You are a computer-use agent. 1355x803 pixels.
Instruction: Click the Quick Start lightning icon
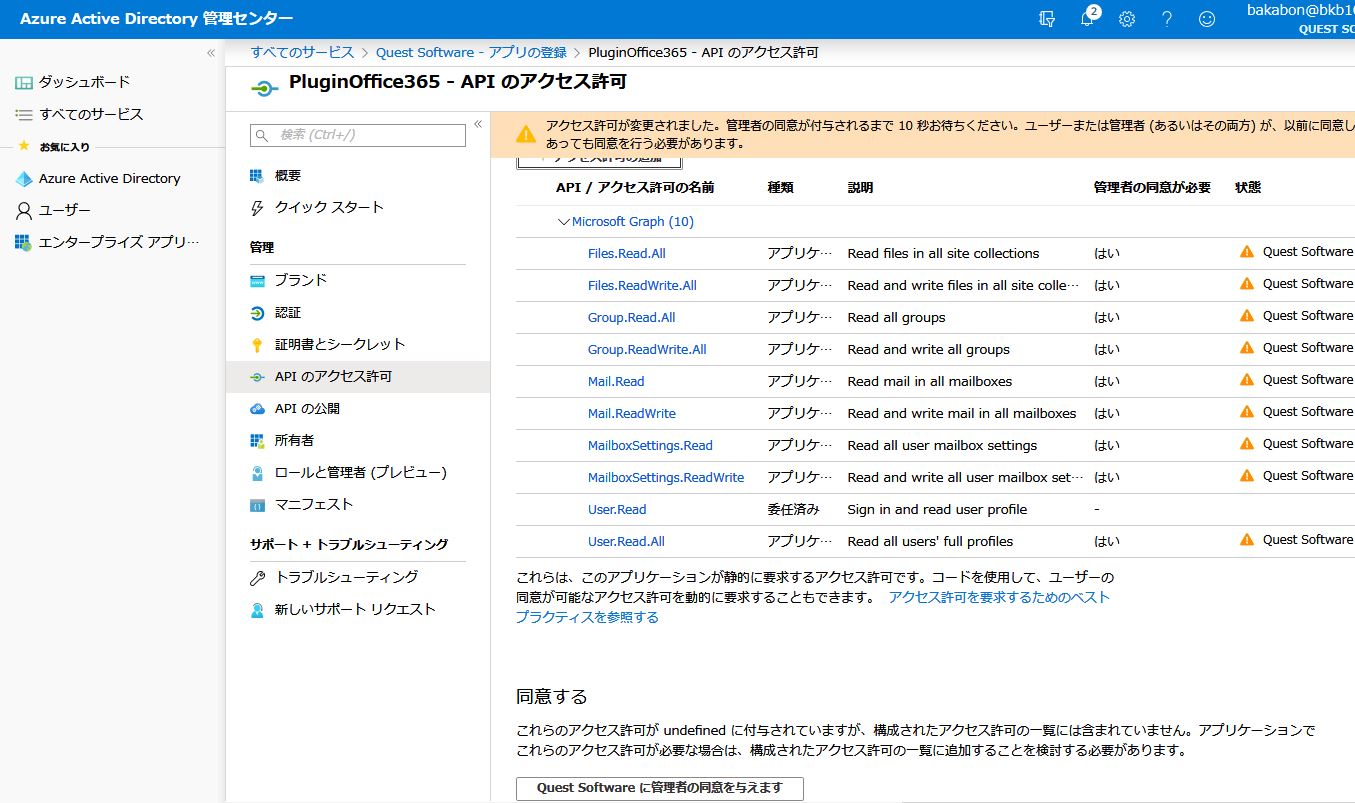[257, 208]
